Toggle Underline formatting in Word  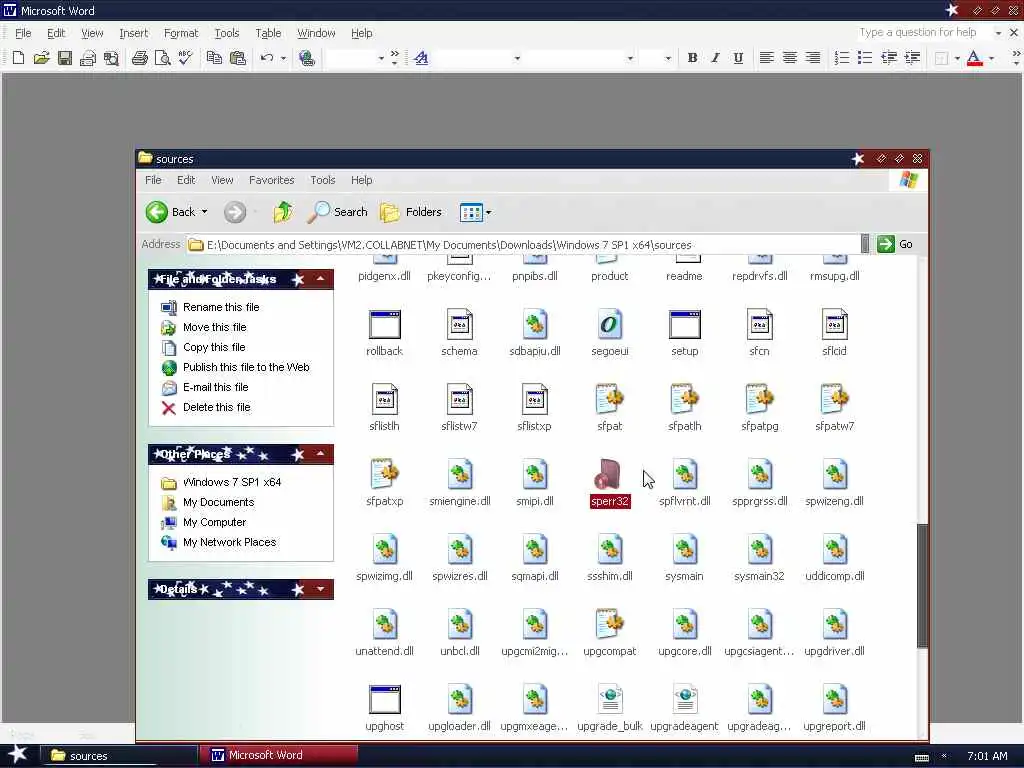738,58
